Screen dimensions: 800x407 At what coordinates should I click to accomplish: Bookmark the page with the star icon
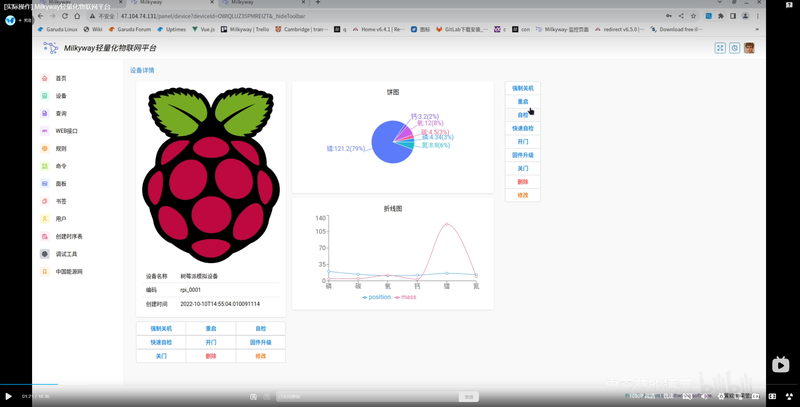(x=693, y=16)
